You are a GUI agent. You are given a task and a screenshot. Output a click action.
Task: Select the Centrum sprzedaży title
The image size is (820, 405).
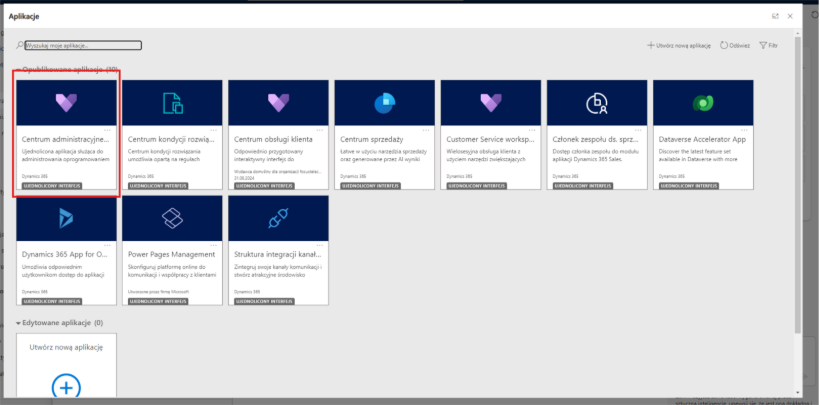tap(372, 140)
